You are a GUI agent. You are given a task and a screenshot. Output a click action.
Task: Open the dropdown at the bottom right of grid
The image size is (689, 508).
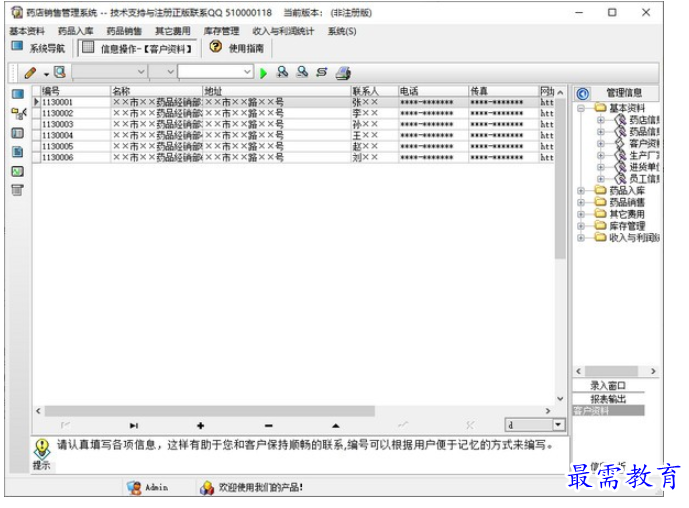pyautogui.click(x=558, y=425)
